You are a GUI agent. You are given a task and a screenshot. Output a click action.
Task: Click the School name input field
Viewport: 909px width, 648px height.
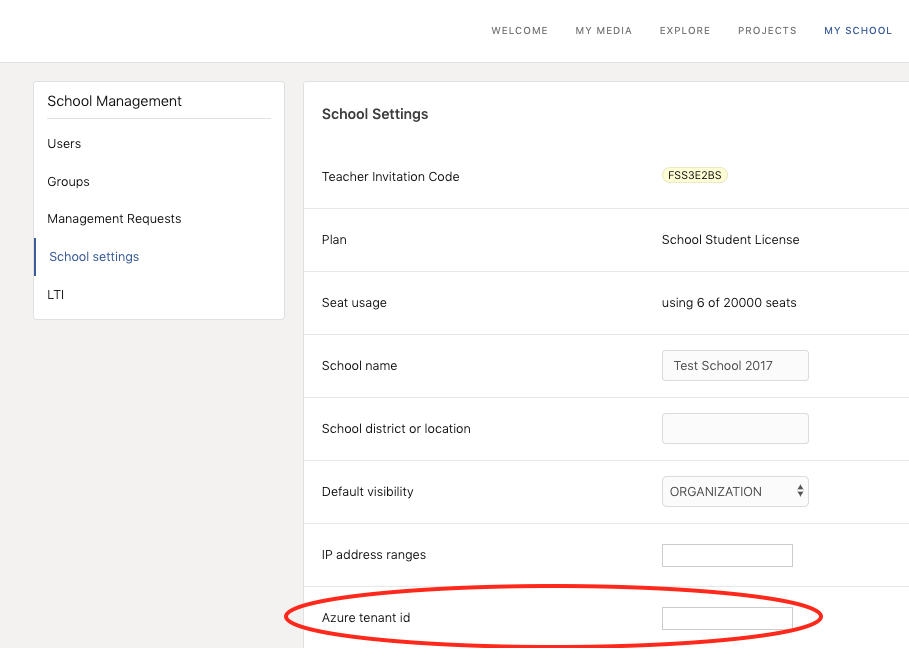(x=735, y=366)
